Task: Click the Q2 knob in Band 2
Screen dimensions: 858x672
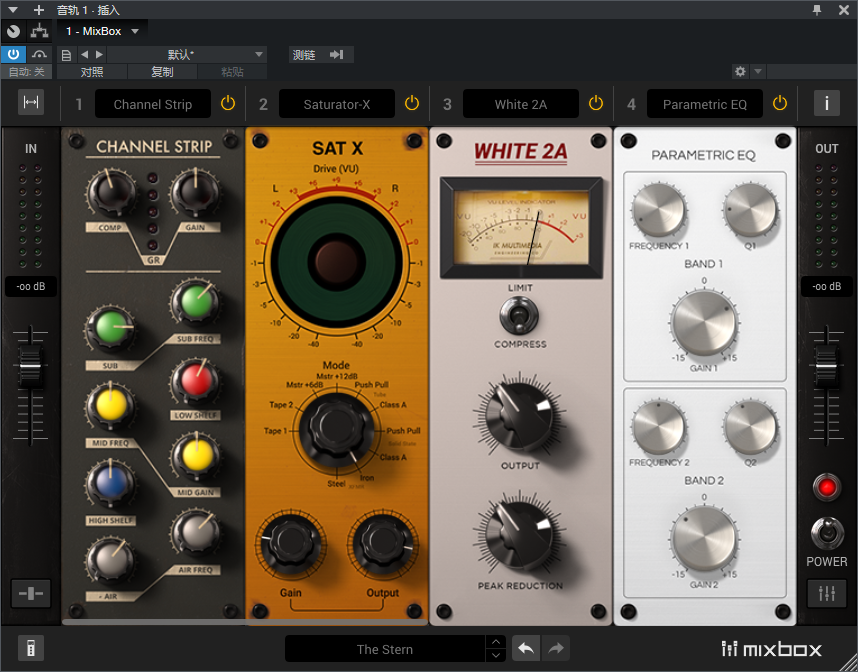Action: [x=750, y=427]
